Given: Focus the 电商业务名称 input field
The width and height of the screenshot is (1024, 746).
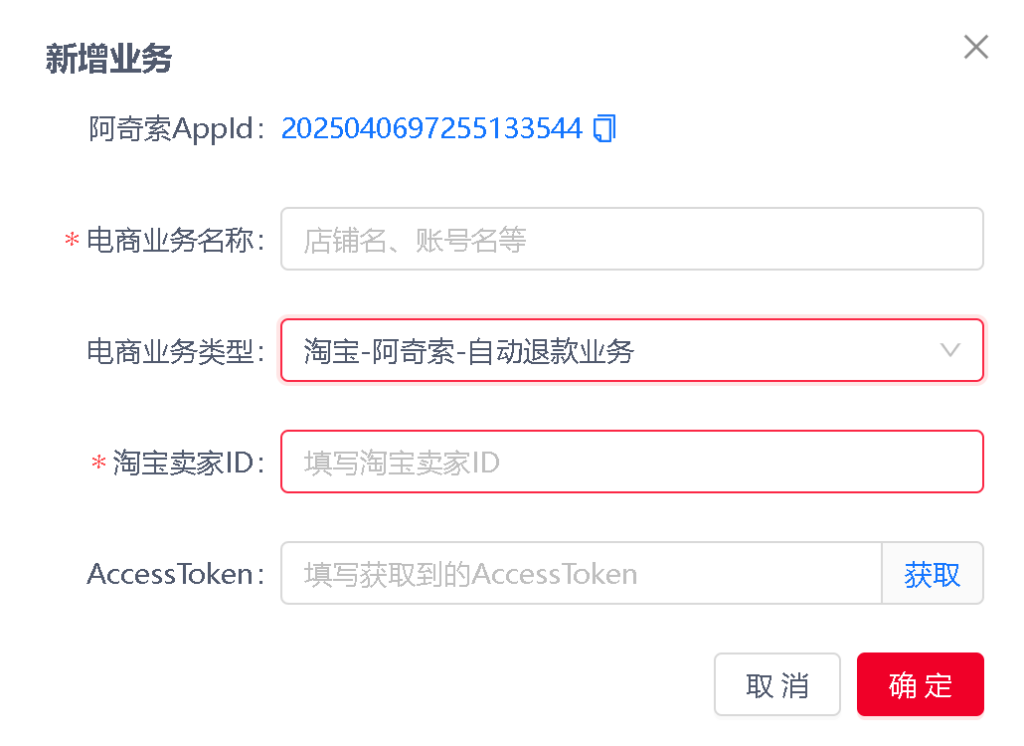Looking at the screenshot, I should point(631,239).
